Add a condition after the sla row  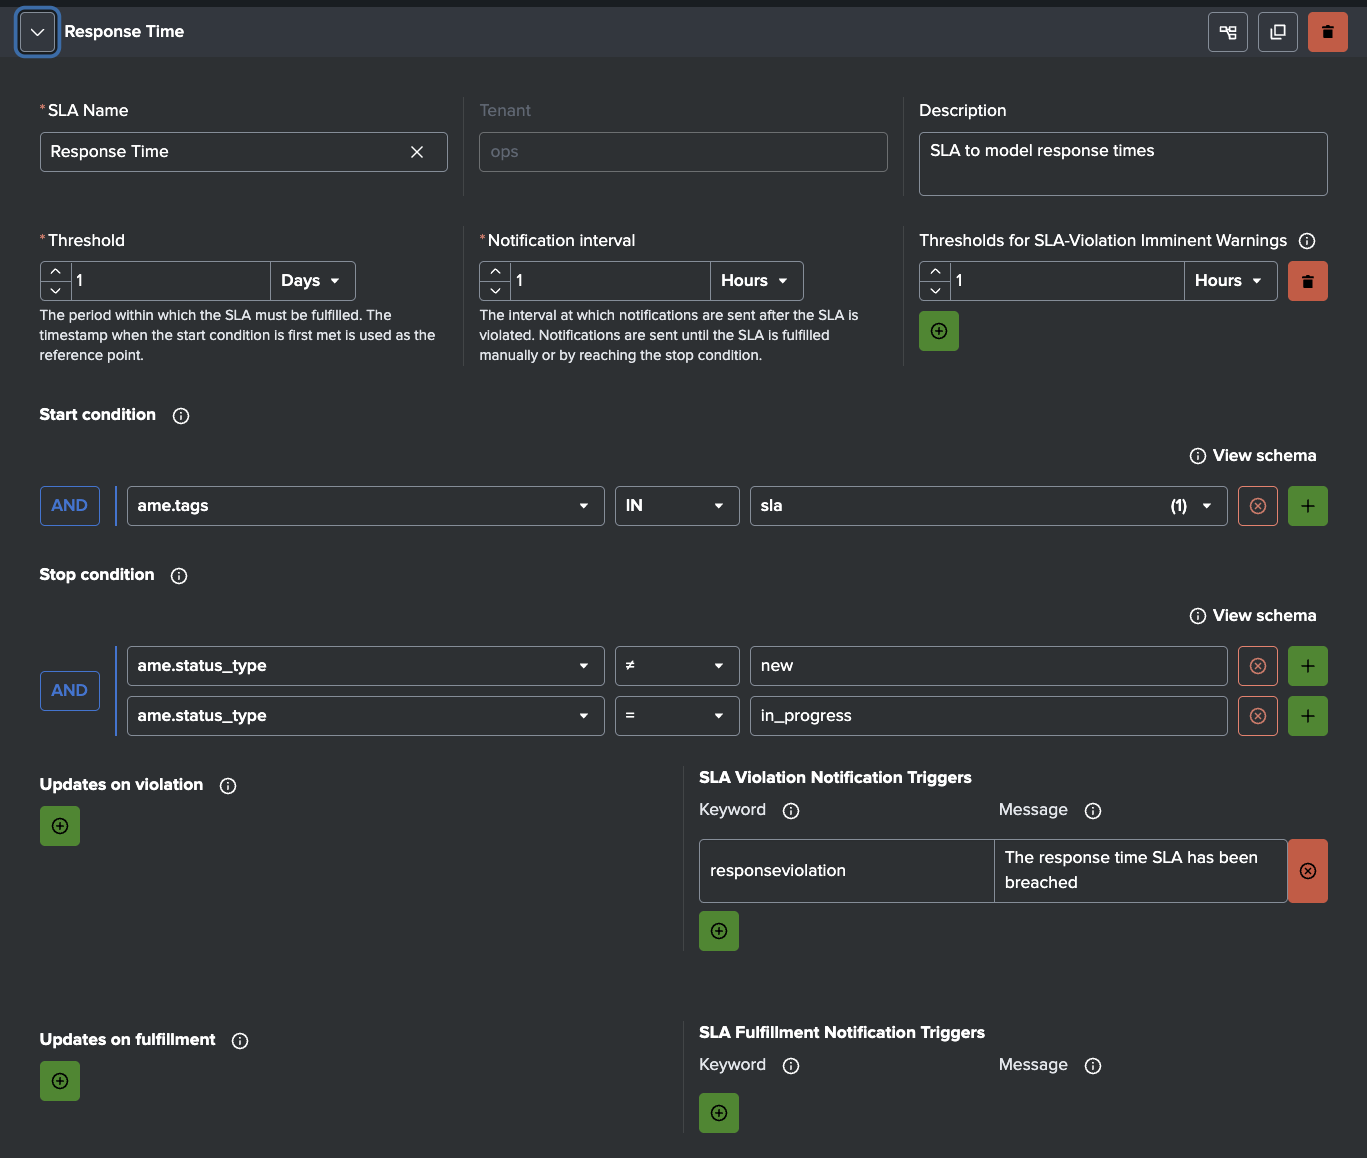click(x=1307, y=506)
